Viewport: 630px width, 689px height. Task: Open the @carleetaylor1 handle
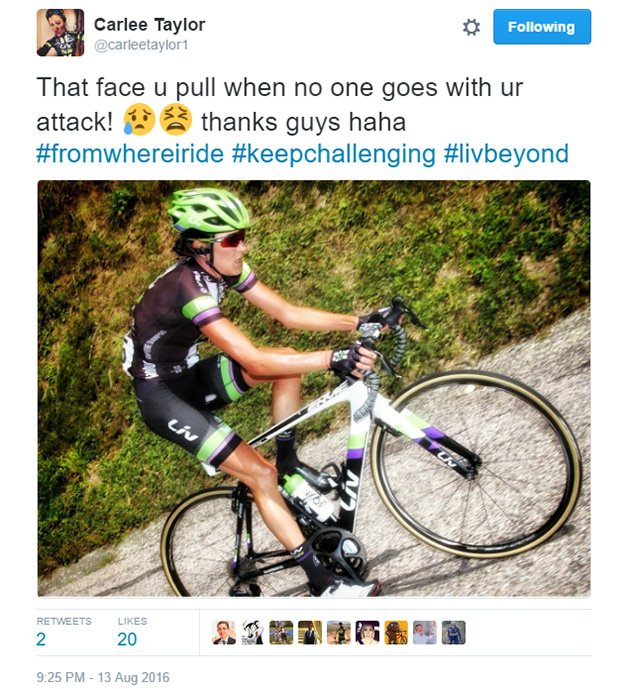pos(141,45)
